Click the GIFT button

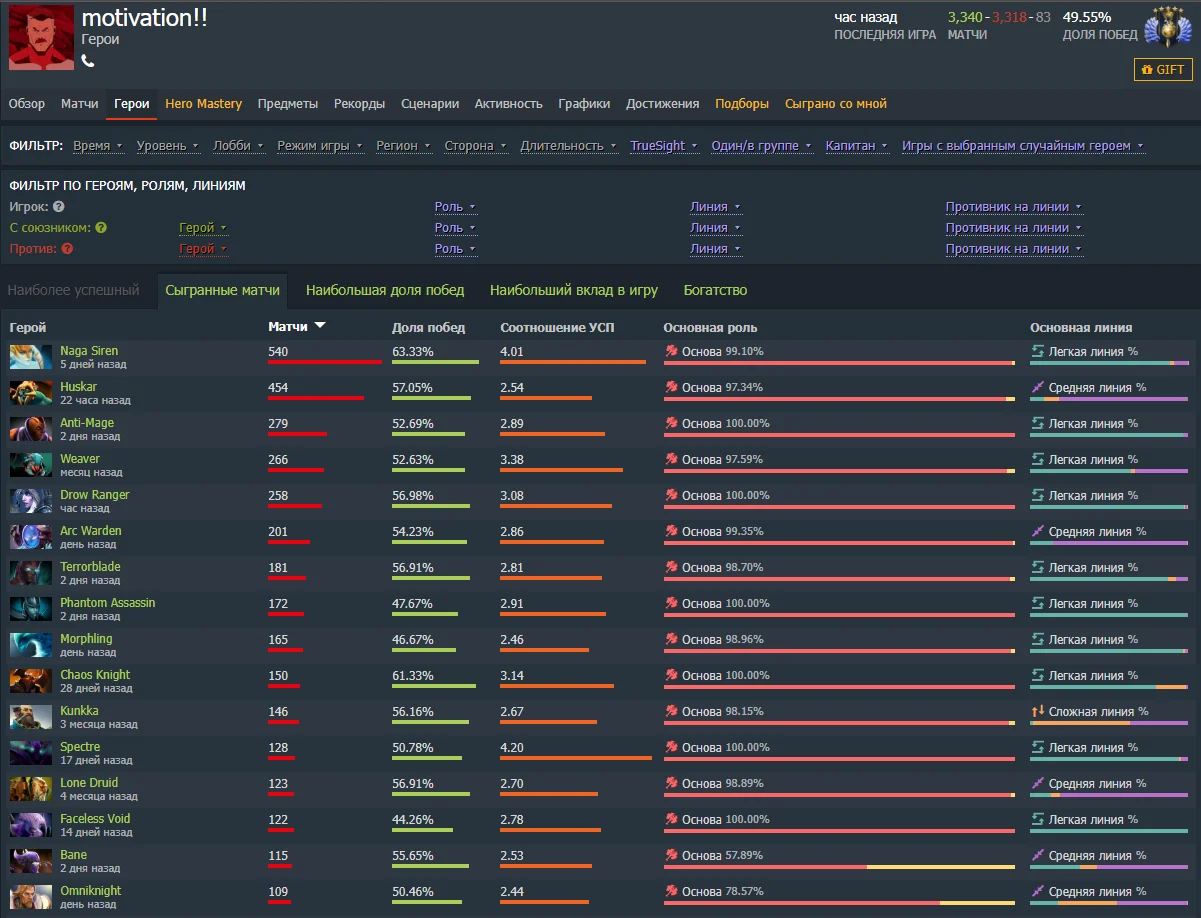(1163, 70)
